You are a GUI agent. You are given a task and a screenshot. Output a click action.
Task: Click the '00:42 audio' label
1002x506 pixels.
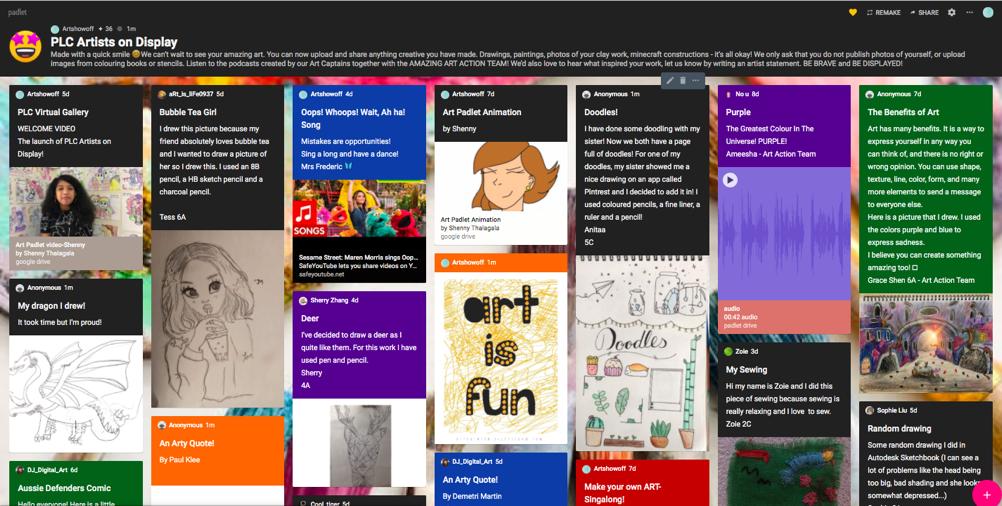point(740,317)
